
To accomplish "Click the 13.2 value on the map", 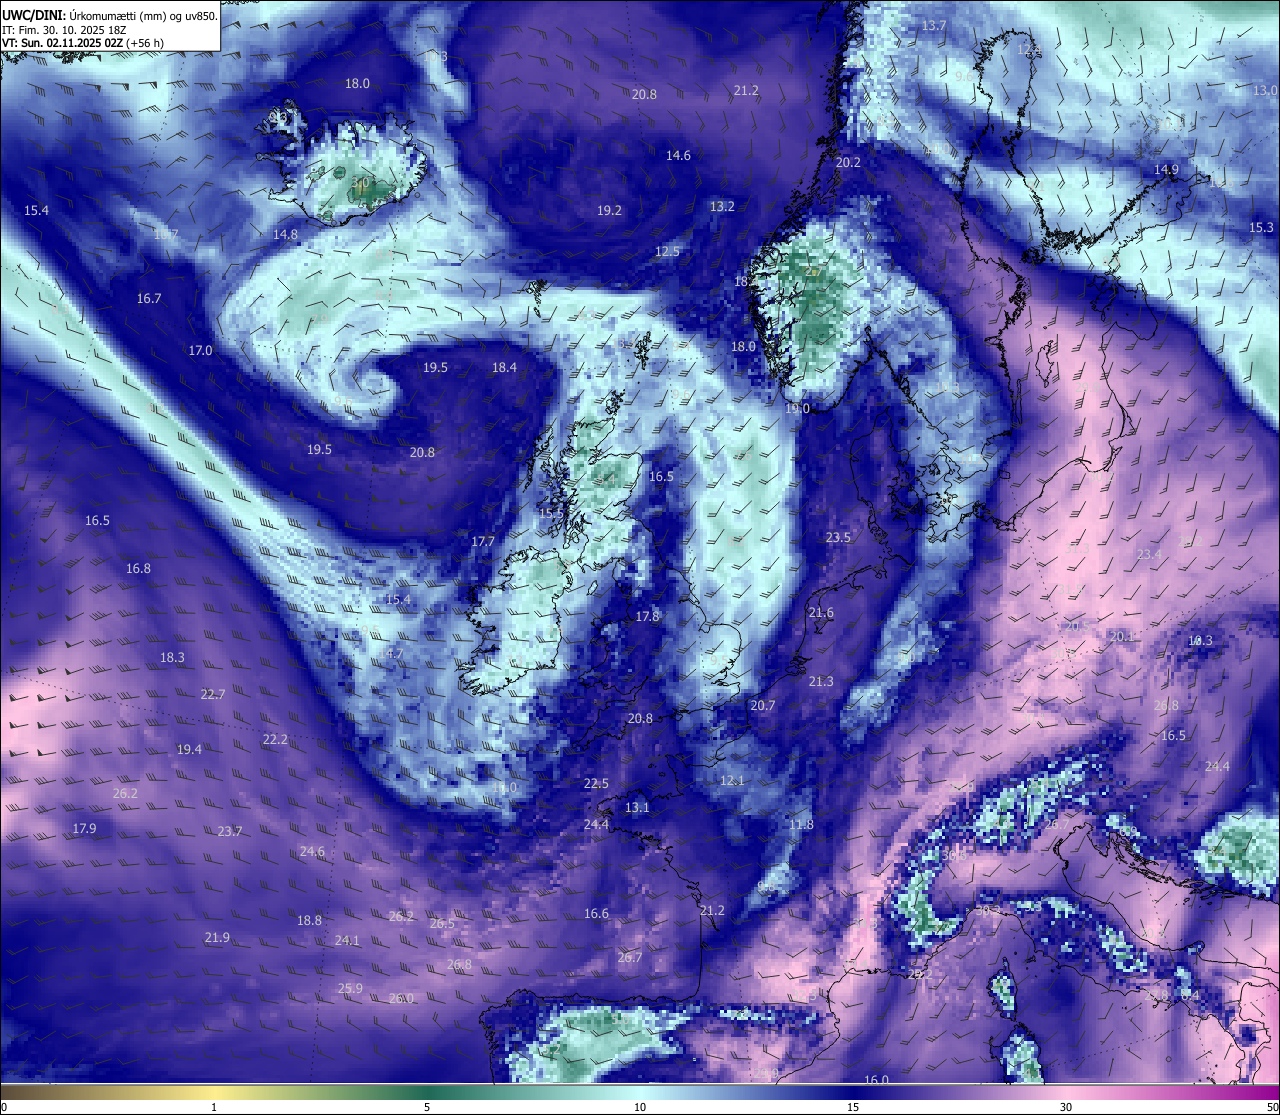I will pos(722,206).
